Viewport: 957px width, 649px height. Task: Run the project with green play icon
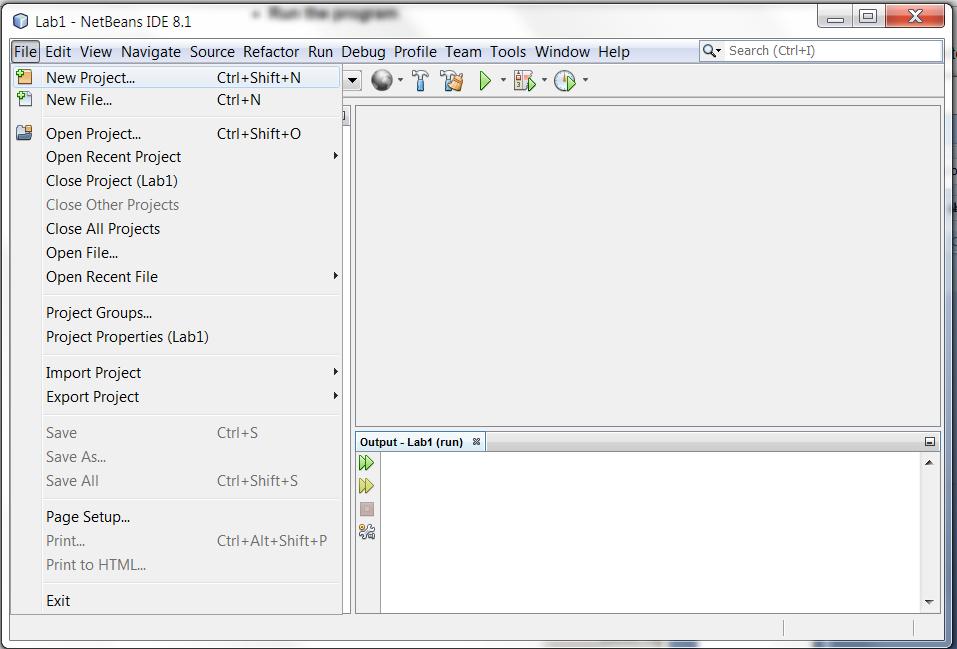coord(486,80)
